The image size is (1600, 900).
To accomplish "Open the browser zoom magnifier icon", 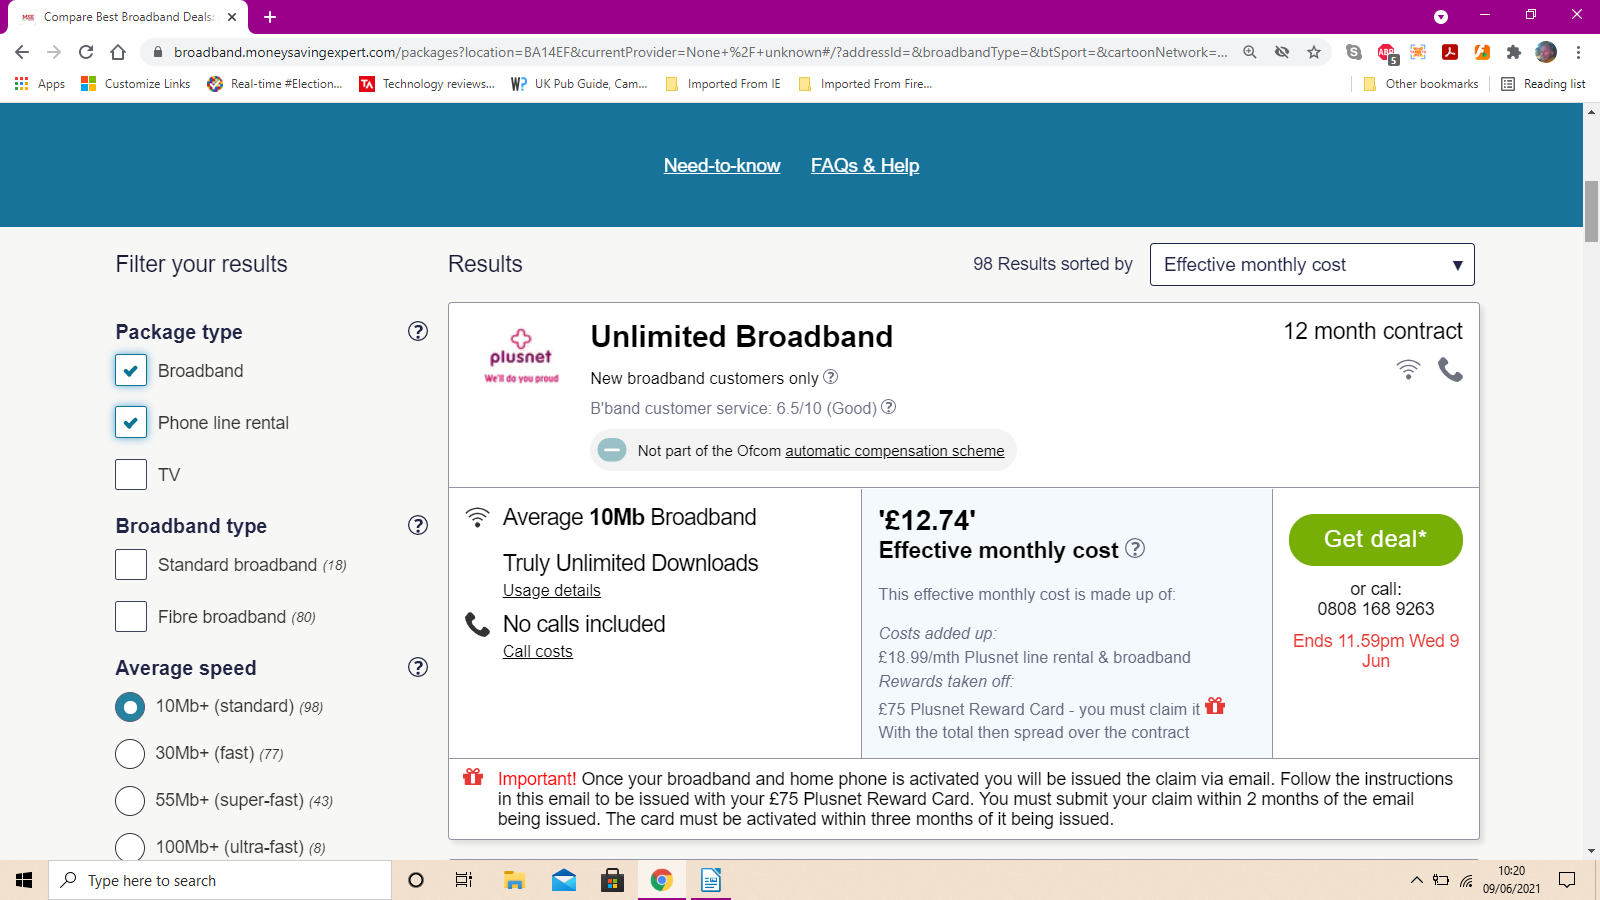I will (1250, 52).
